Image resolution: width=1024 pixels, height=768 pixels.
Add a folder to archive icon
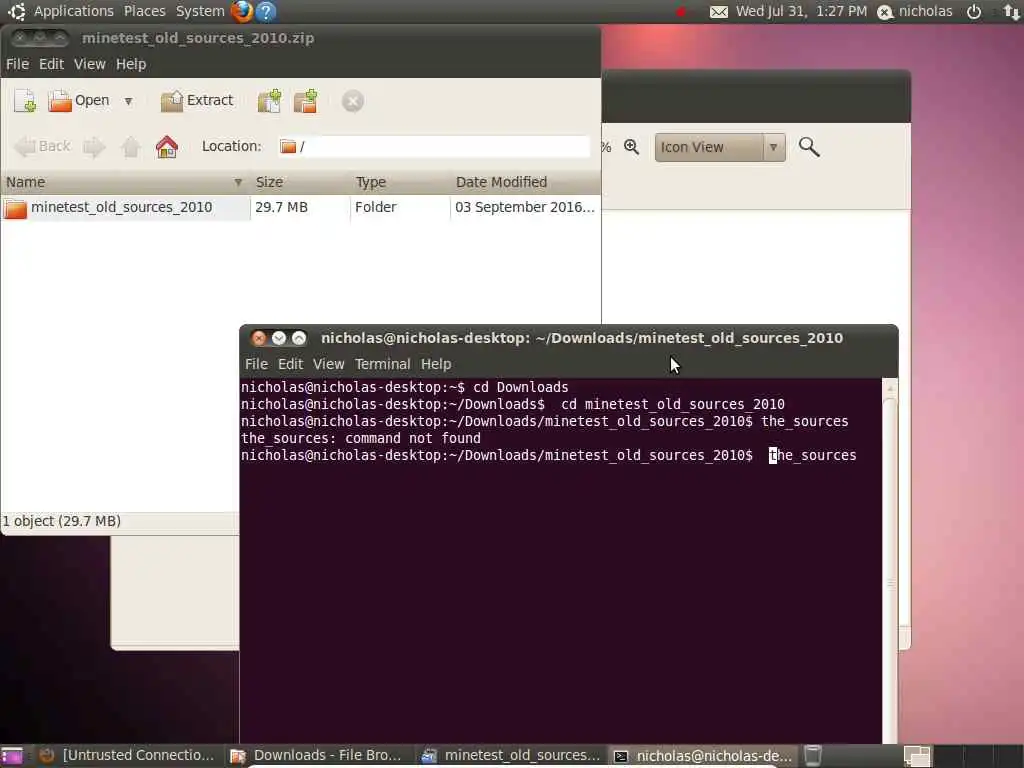coord(306,101)
